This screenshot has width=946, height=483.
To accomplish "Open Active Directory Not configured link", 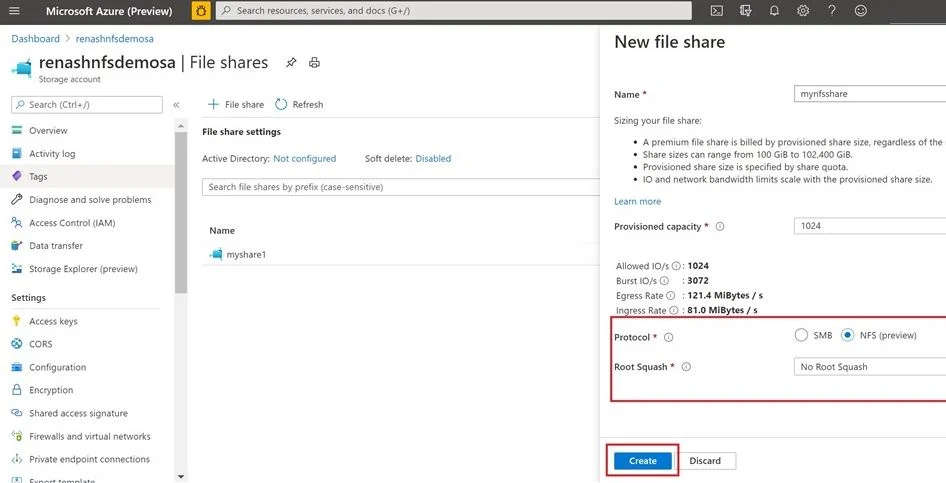I will click(305, 159).
